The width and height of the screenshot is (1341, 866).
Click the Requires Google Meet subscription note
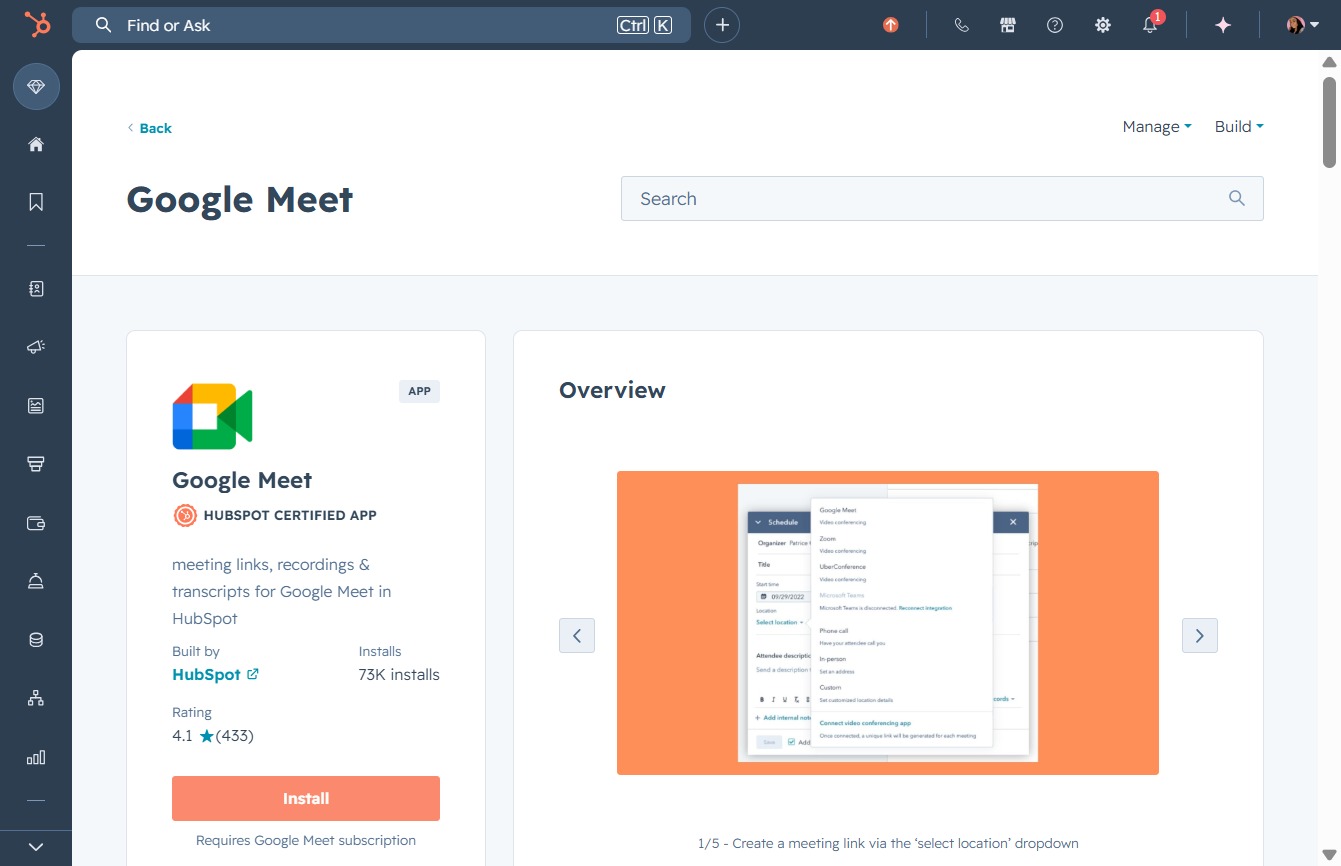pos(306,840)
